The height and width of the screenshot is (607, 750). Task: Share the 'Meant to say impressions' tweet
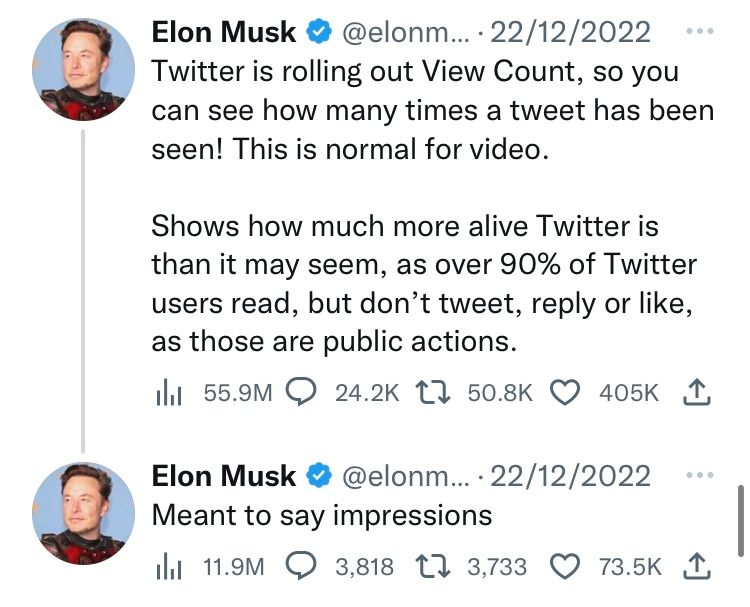tap(697, 566)
